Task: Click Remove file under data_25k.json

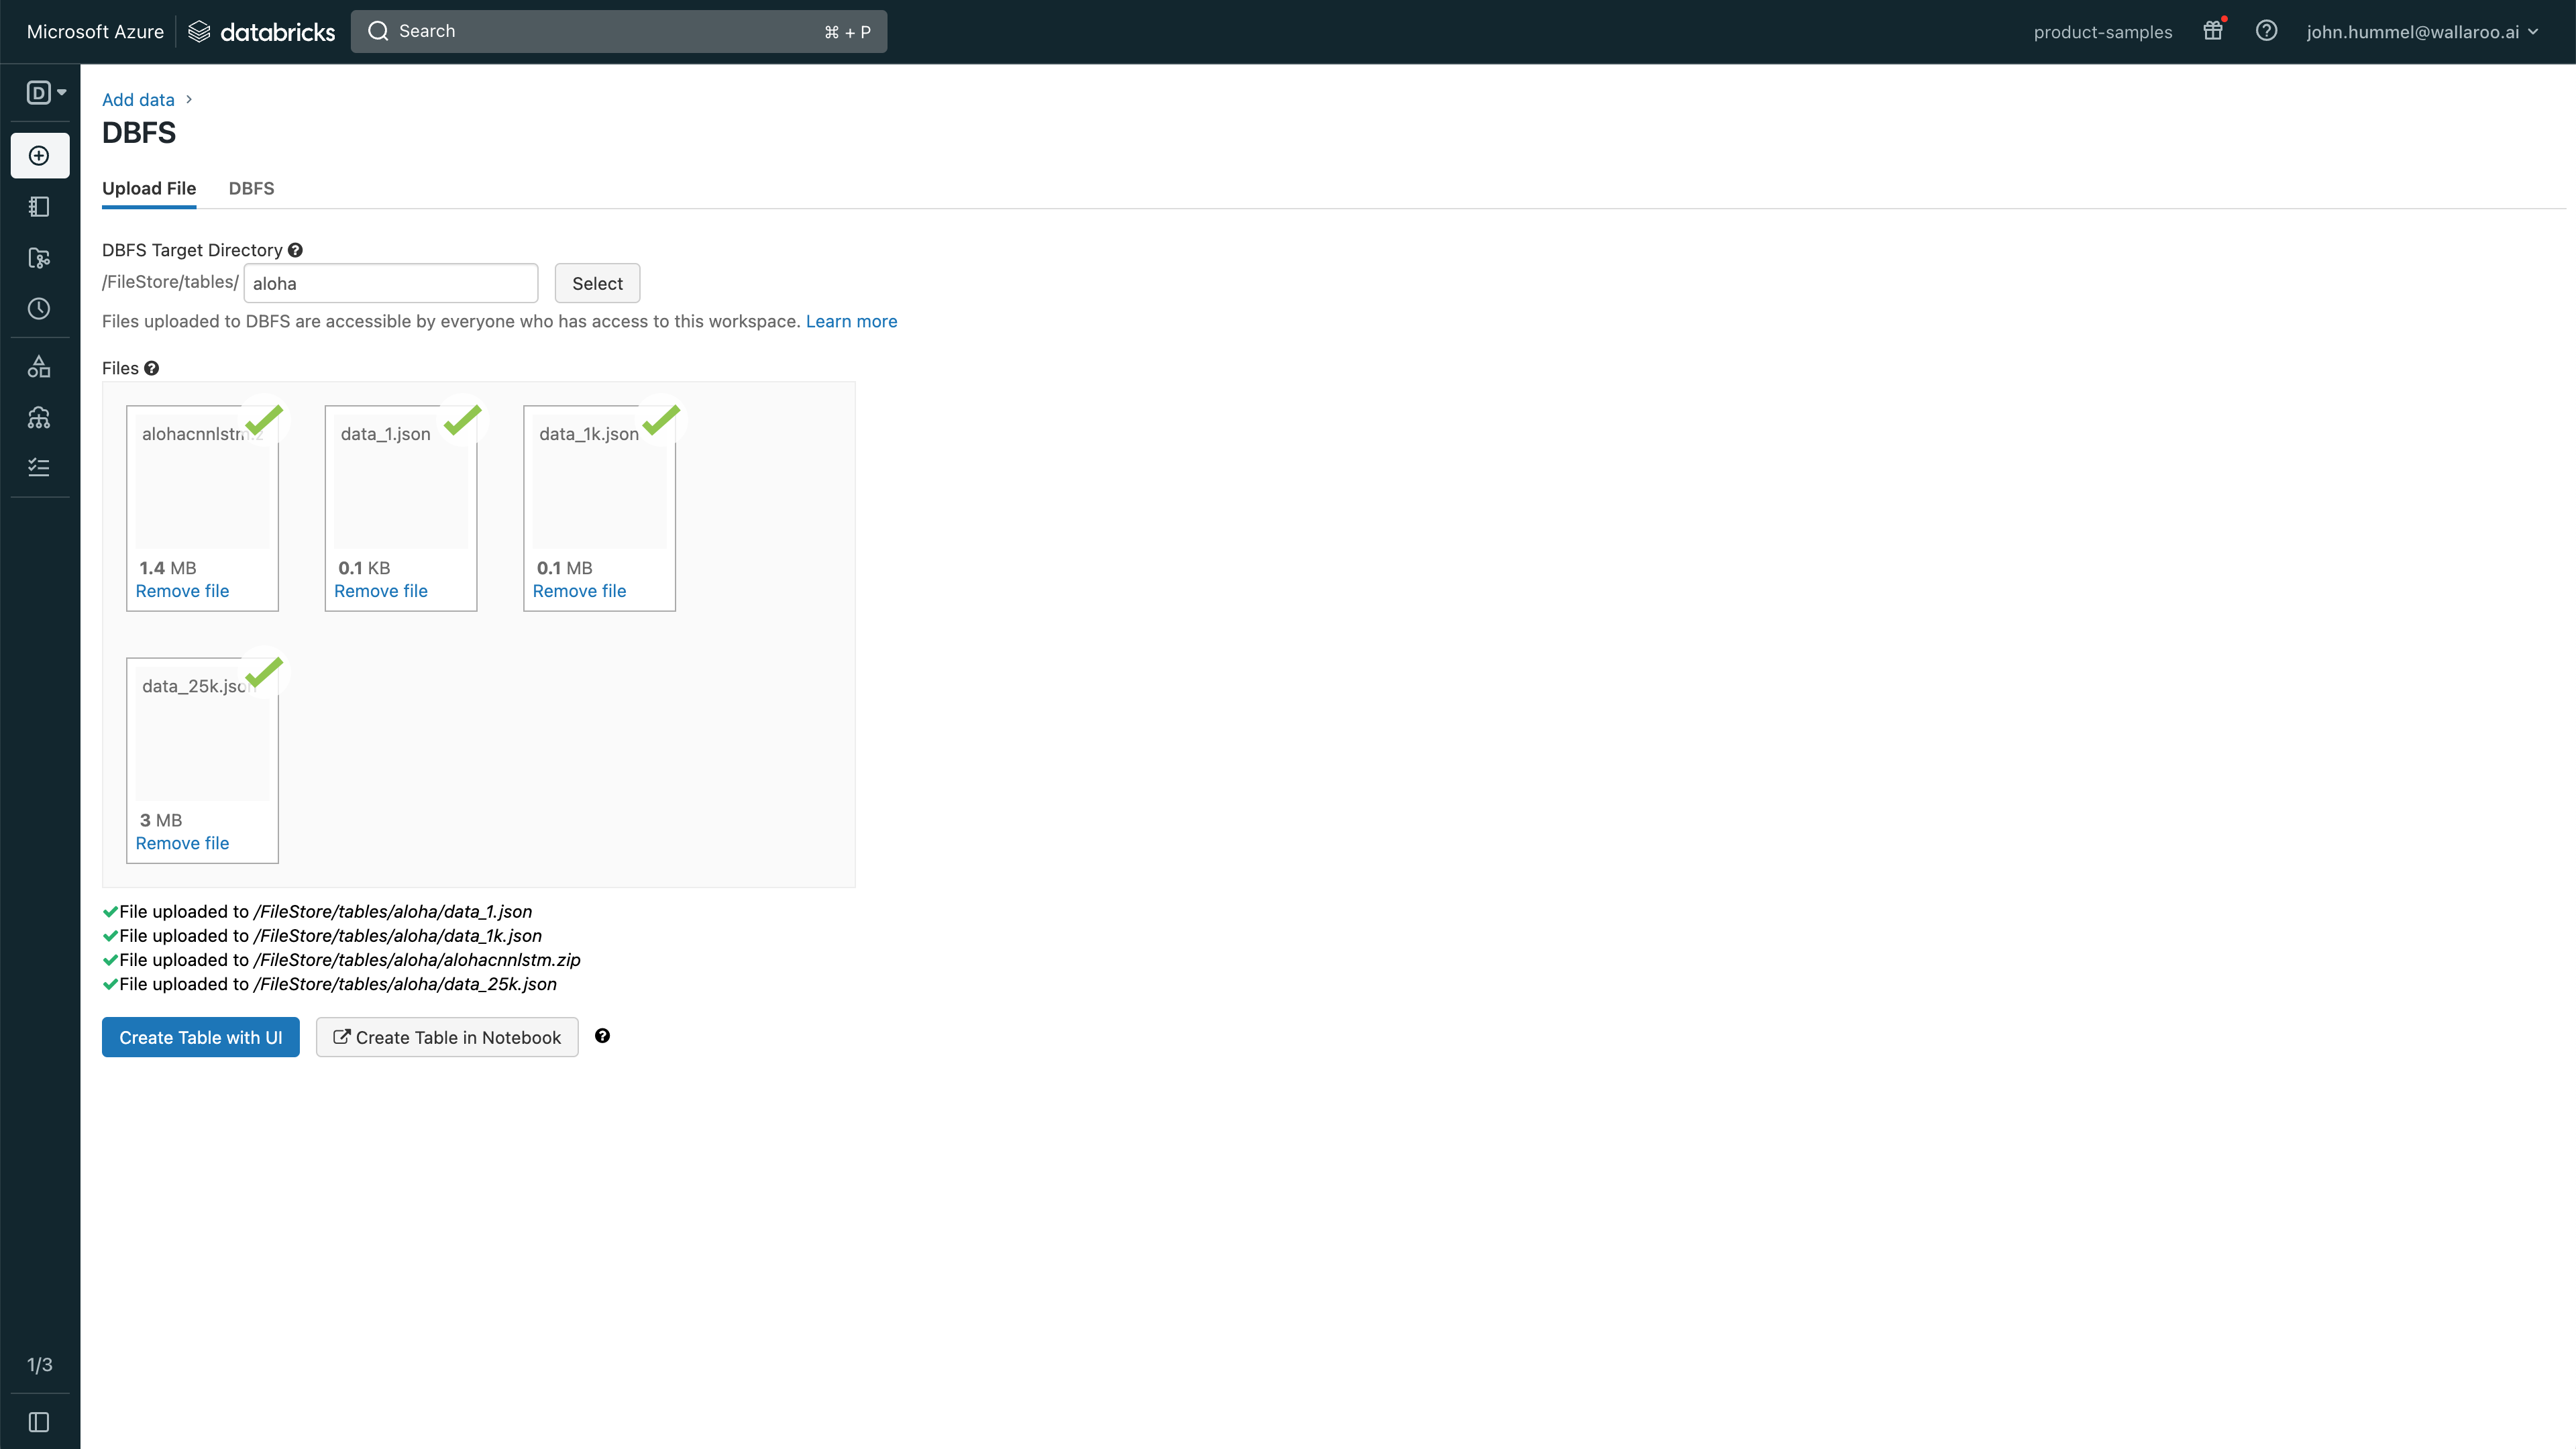Action: pyautogui.click(x=182, y=843)
